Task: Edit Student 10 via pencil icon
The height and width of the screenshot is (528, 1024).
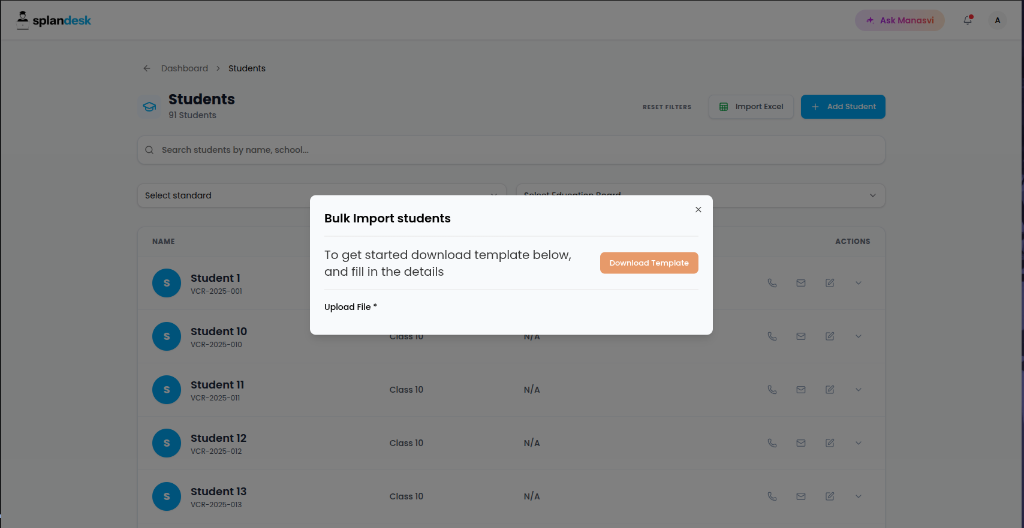Action: (830, 336)
